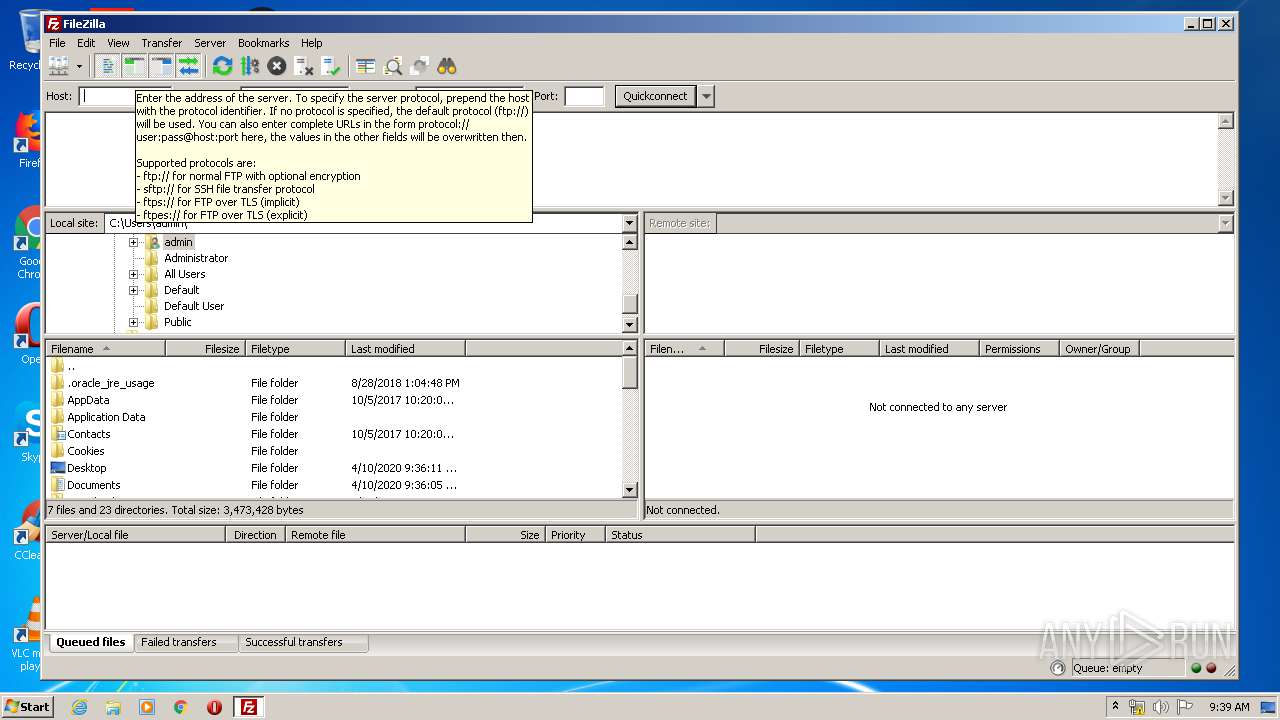Sort local files by Last modified
The height and width of the screenshot is (720, 1280).
[x=406, y=349]
